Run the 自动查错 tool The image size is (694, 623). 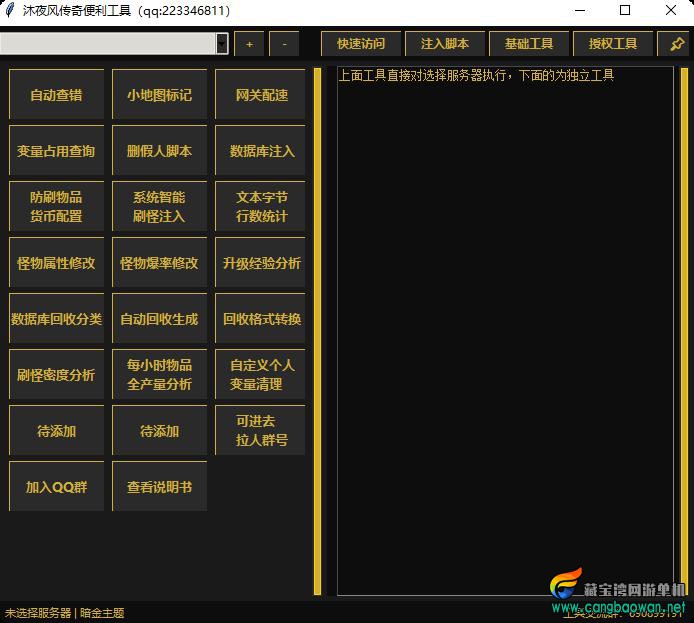click(x=56, y=94)
